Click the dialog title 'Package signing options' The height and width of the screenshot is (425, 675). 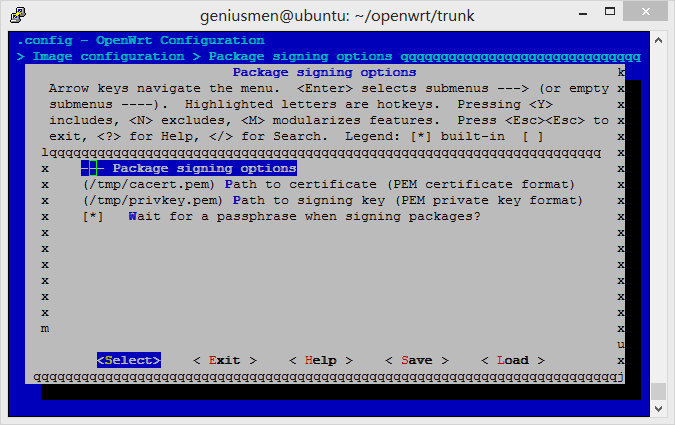tap(325, 72)
